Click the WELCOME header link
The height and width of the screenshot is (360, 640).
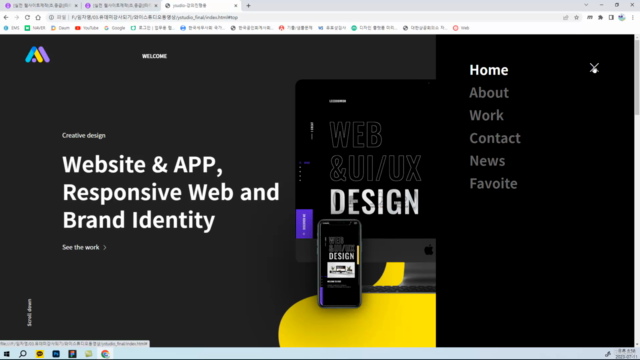point(154,56)
